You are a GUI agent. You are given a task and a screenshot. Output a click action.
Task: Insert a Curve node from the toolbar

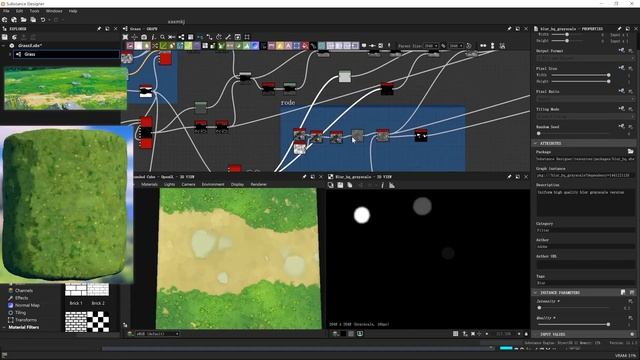163,46
